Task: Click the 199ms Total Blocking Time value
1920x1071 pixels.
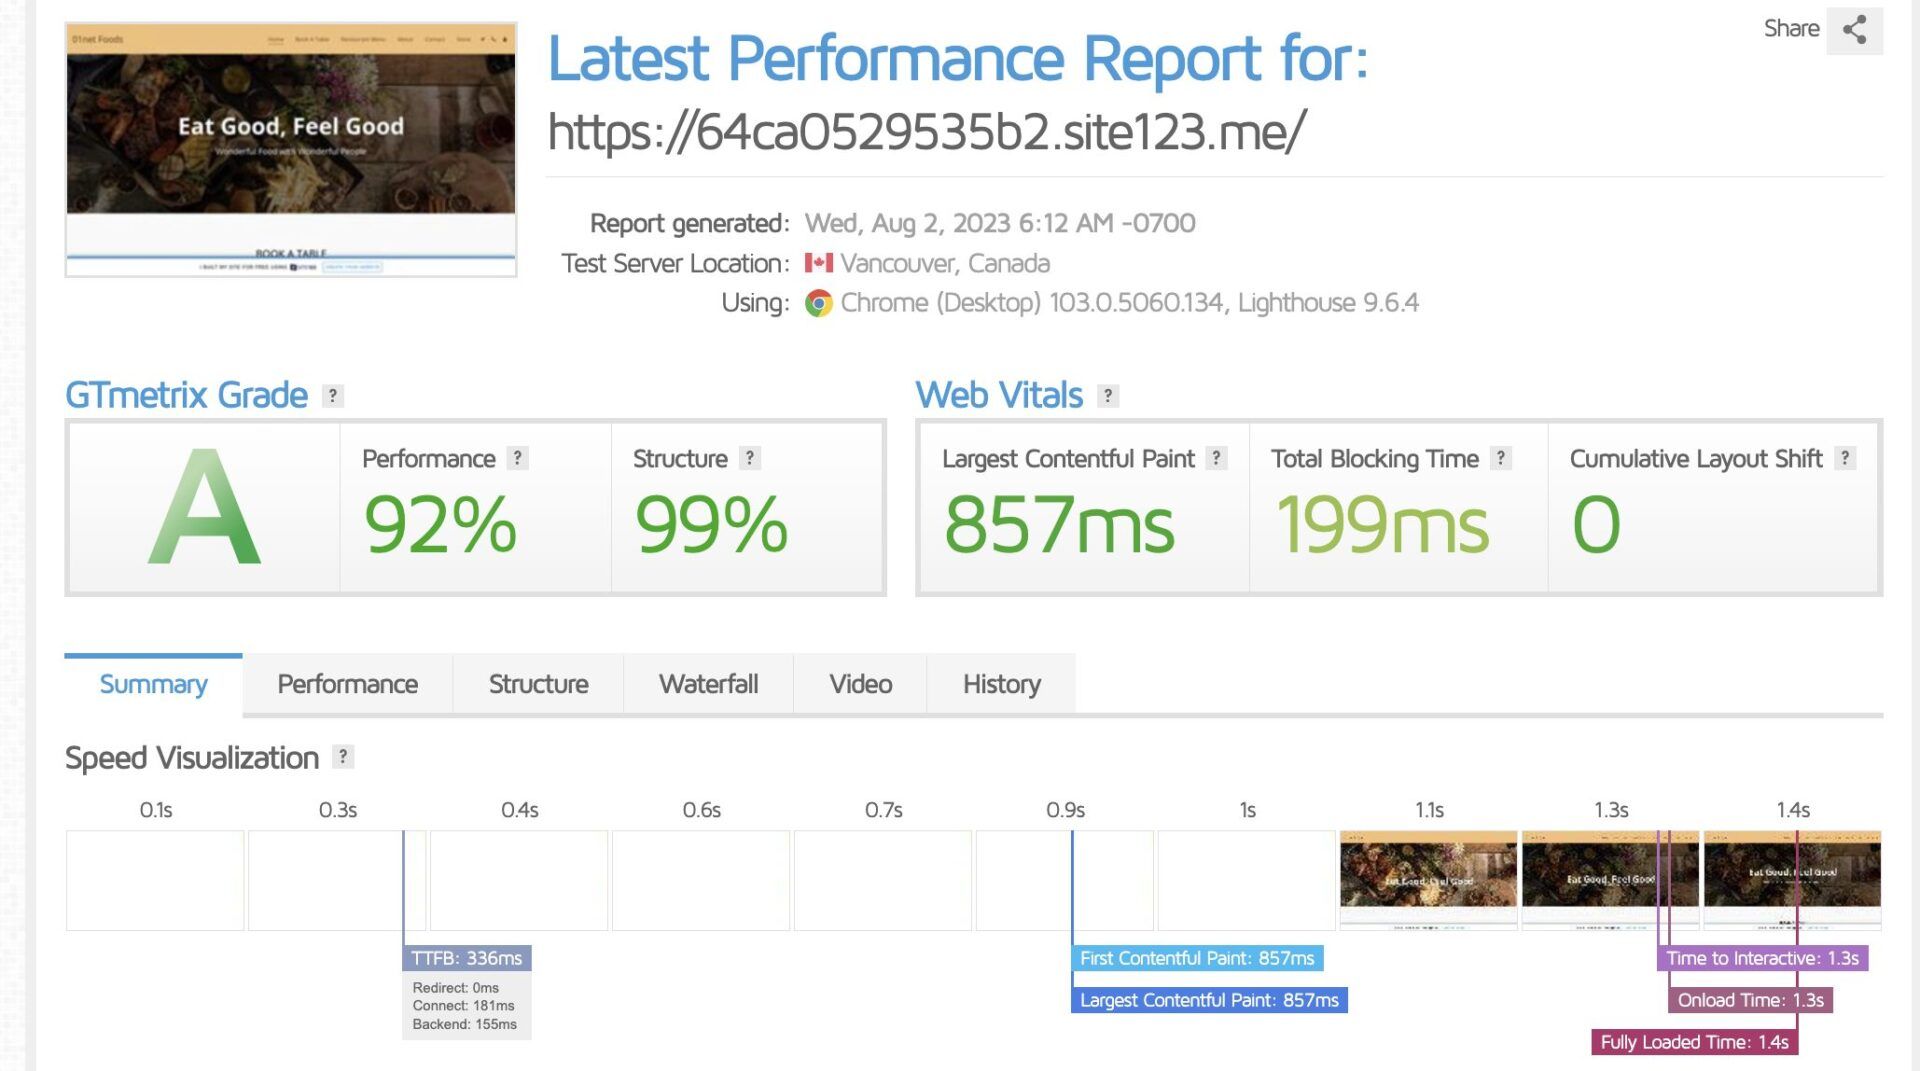Action: point(1382,524)
